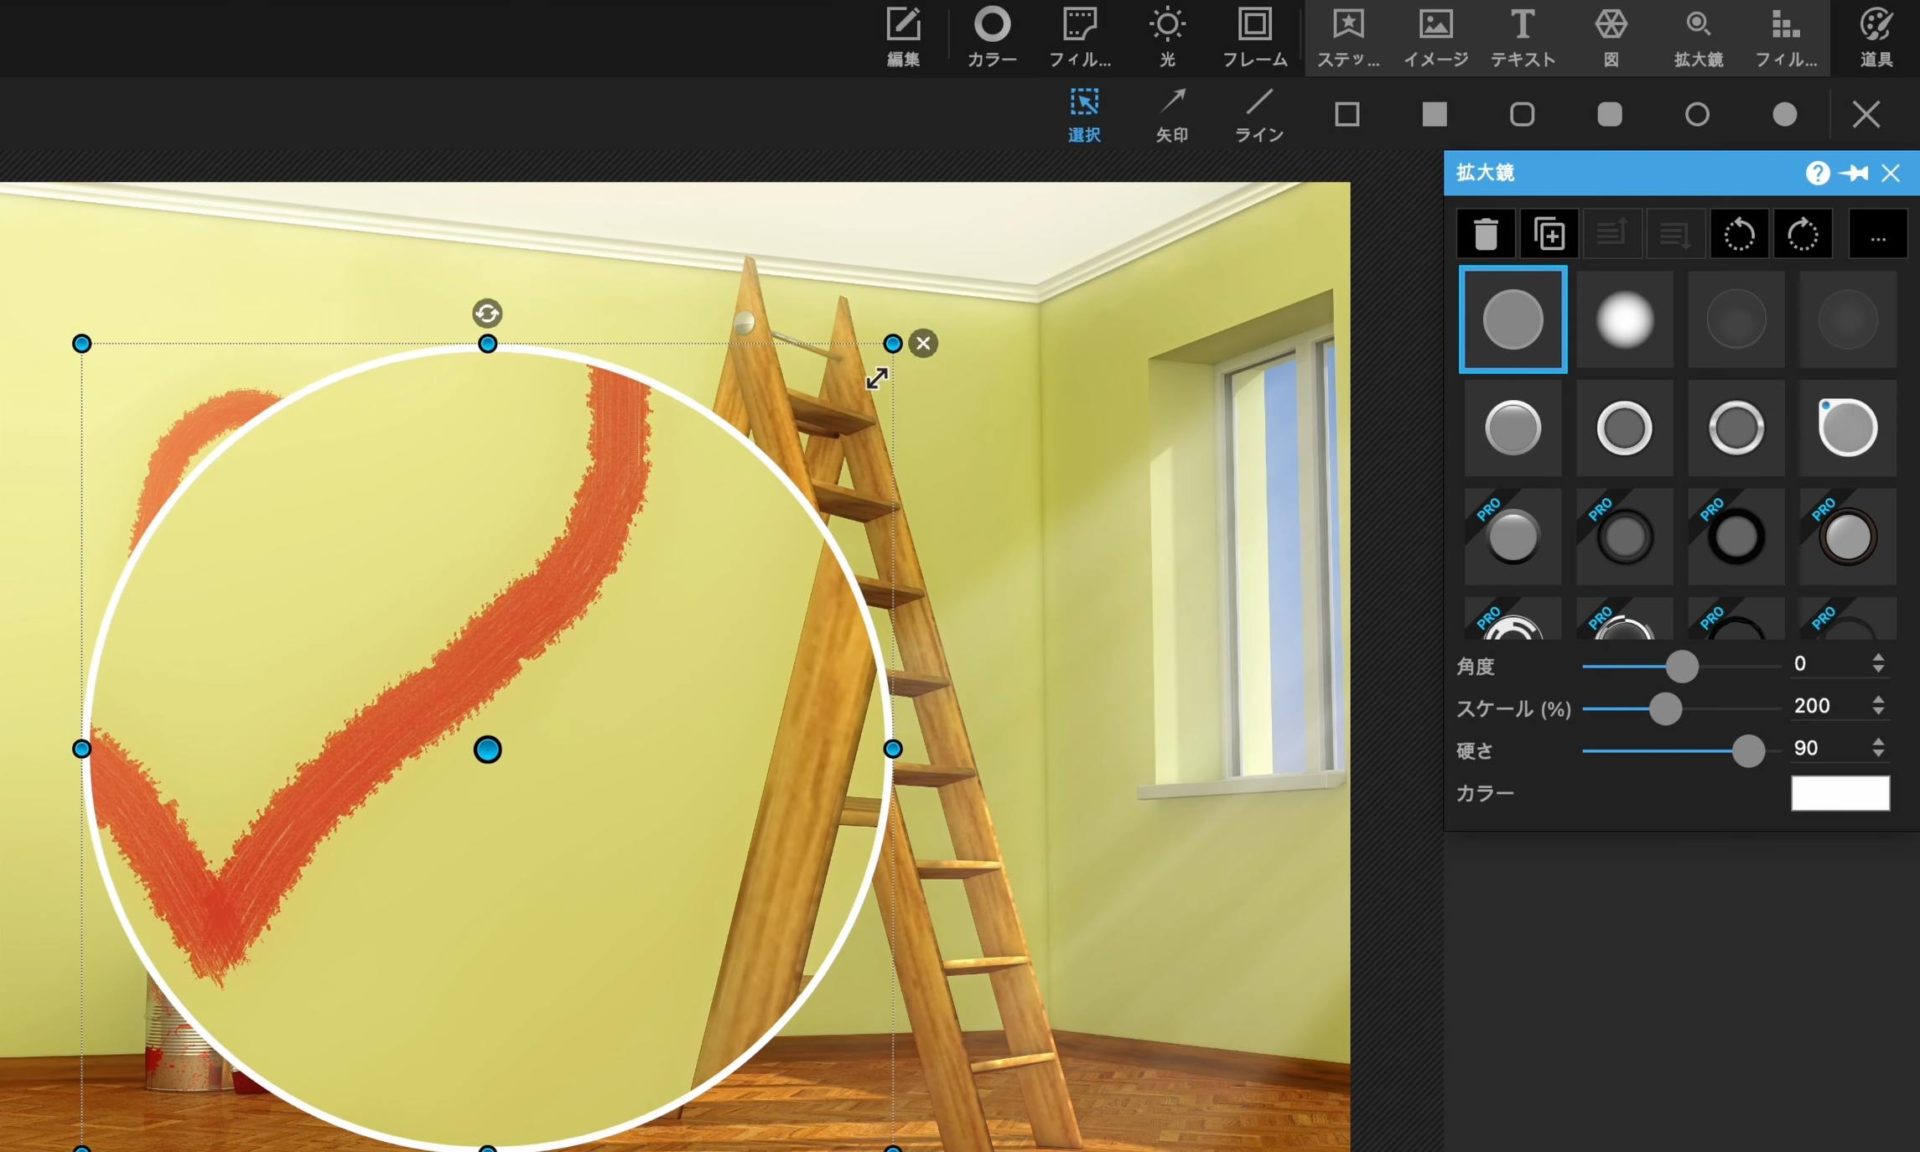Rotate clockwise using the panel icon

[1802, 234]
